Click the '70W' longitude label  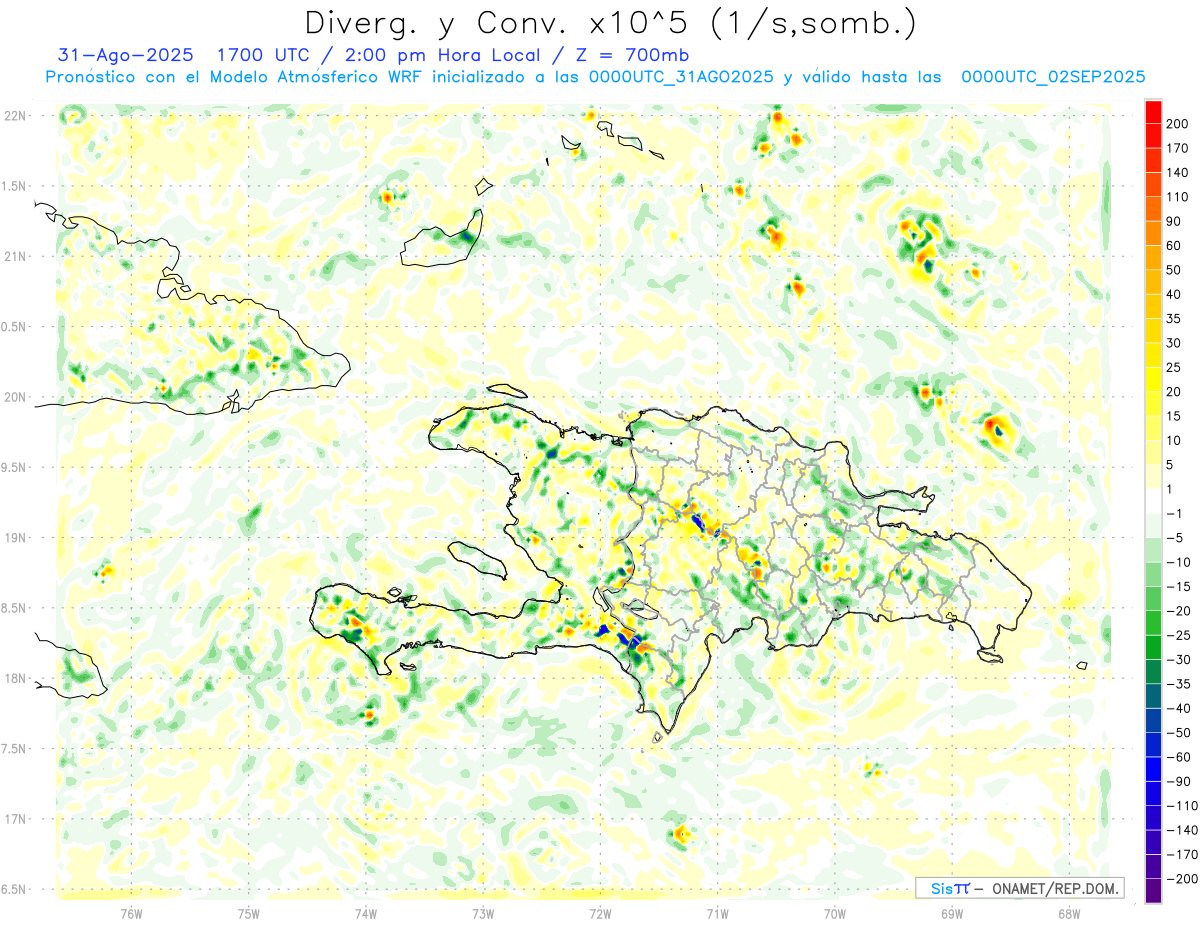[x=835, y=914]
